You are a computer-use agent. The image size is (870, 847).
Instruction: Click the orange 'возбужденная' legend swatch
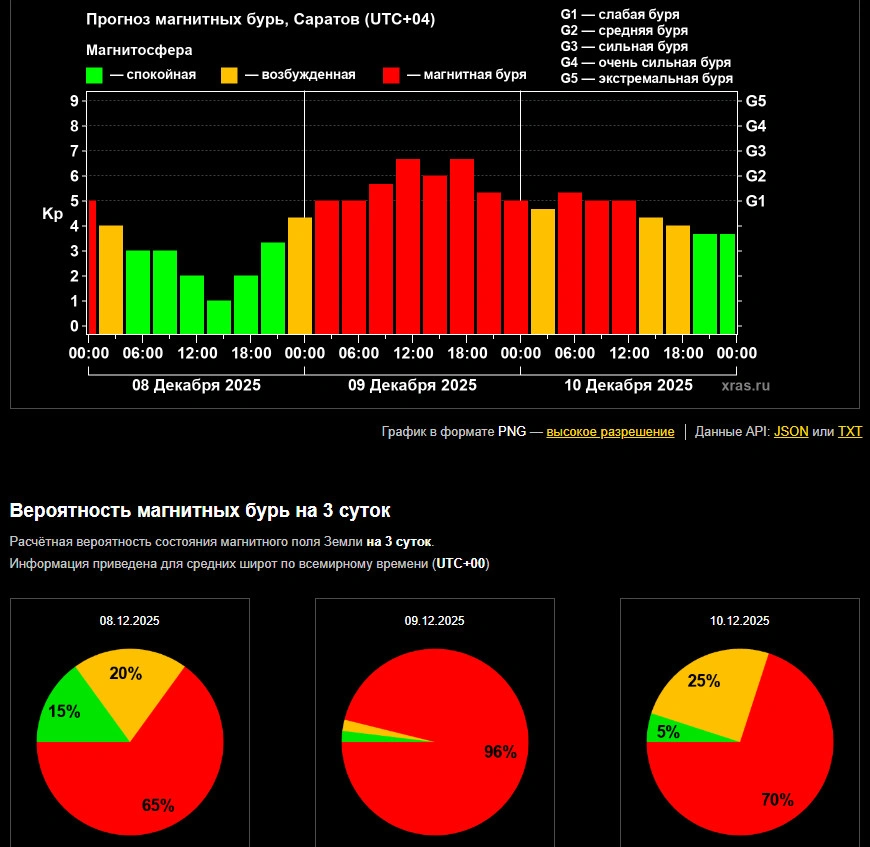(x=229, y=75)
